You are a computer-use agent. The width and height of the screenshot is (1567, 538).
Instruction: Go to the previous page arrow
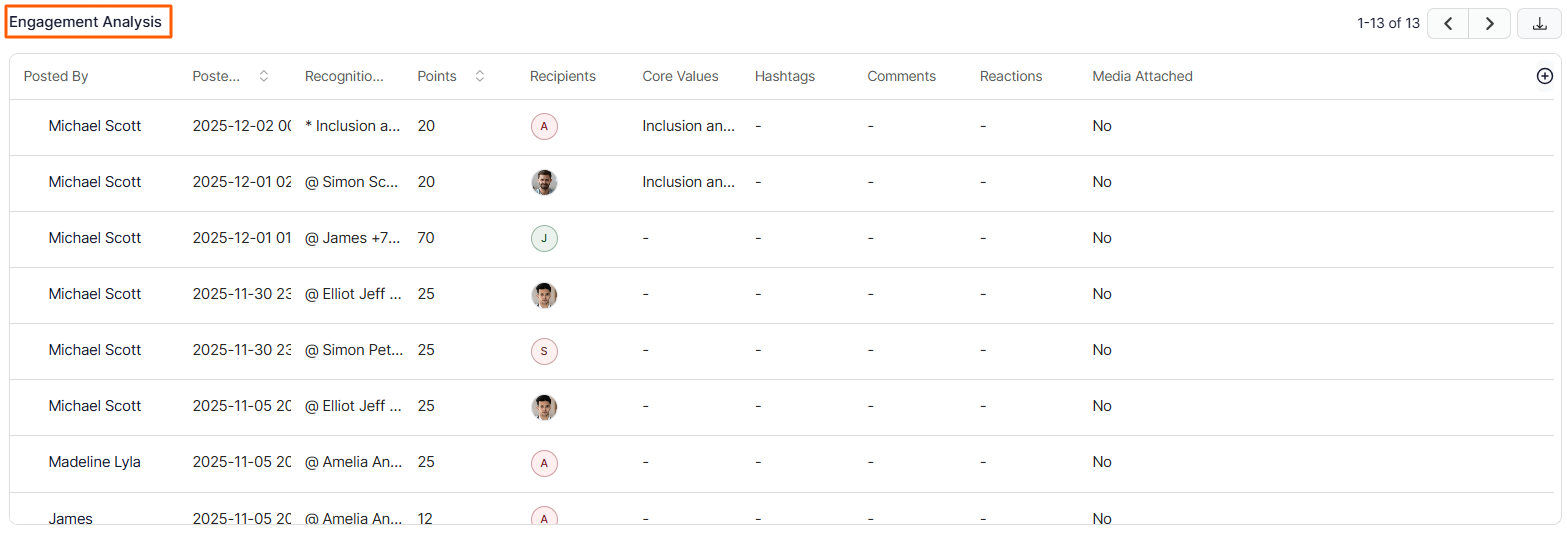(1447, 23)
